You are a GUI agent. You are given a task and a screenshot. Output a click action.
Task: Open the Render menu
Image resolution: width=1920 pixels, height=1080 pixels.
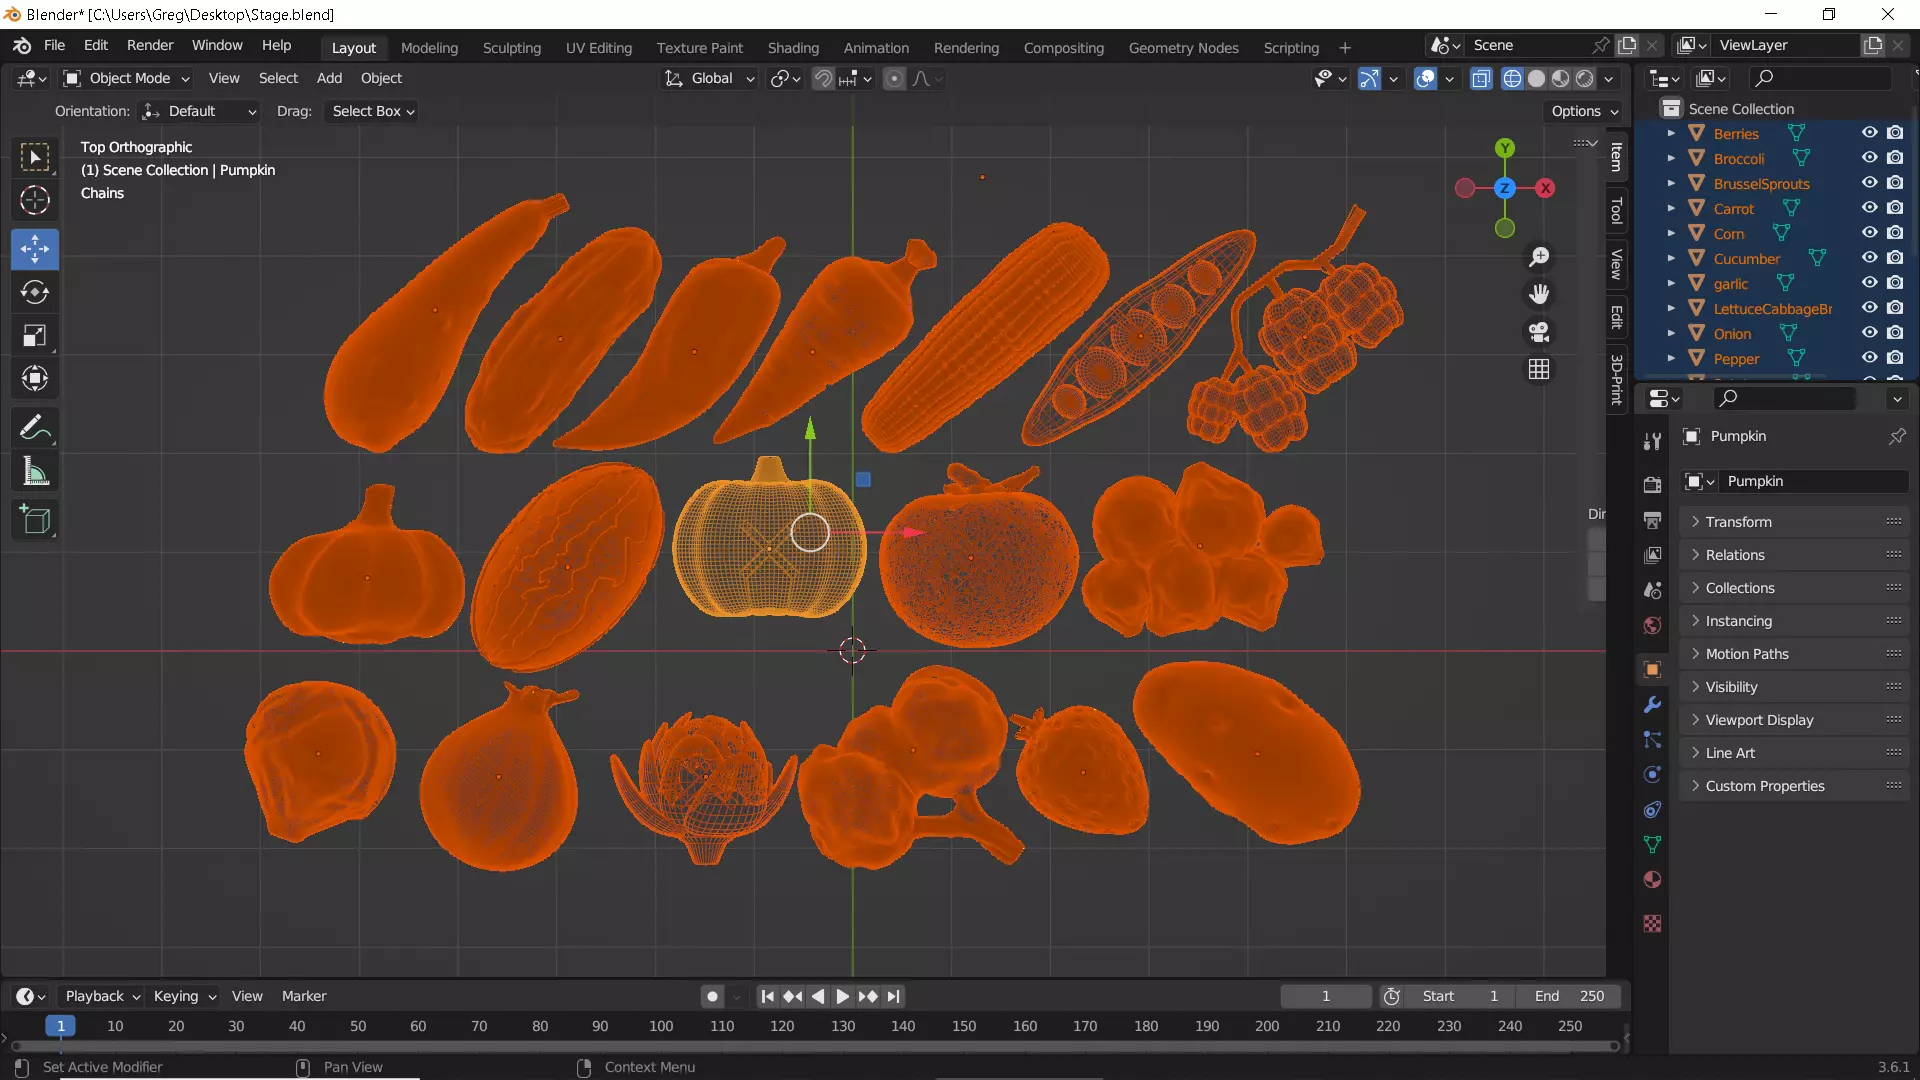150,45
